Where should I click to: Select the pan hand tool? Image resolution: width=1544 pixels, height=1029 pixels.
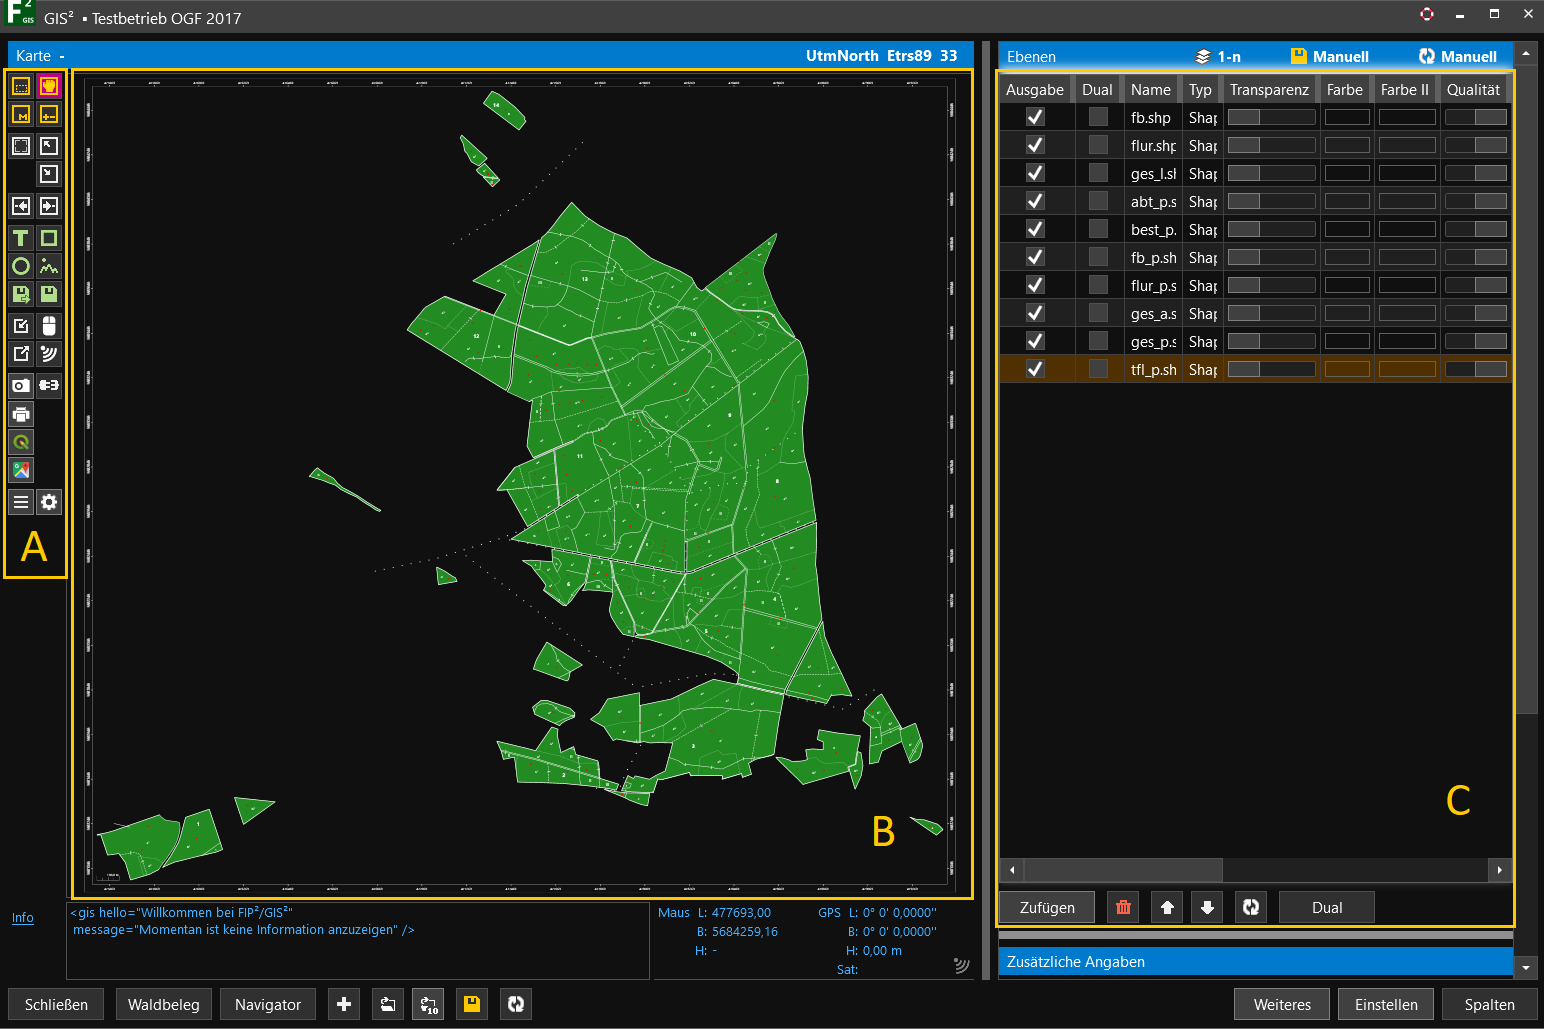coord(48,86)
